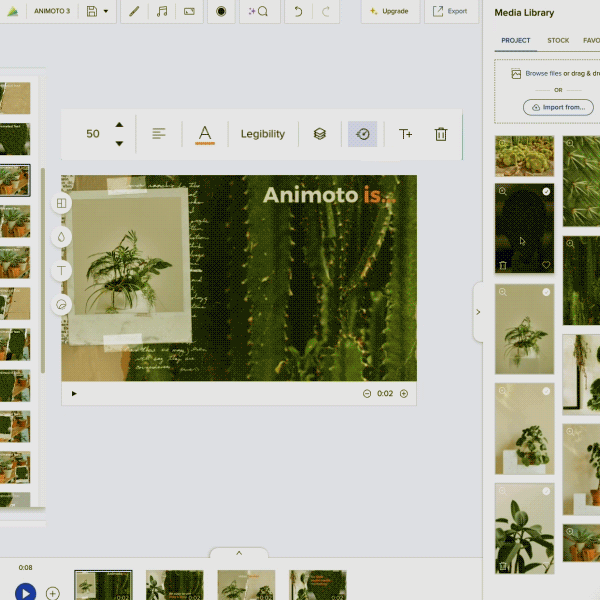Delete the rubber plant leaves library image
Viewport: 600px width, 600px height.
click(503, 566)
